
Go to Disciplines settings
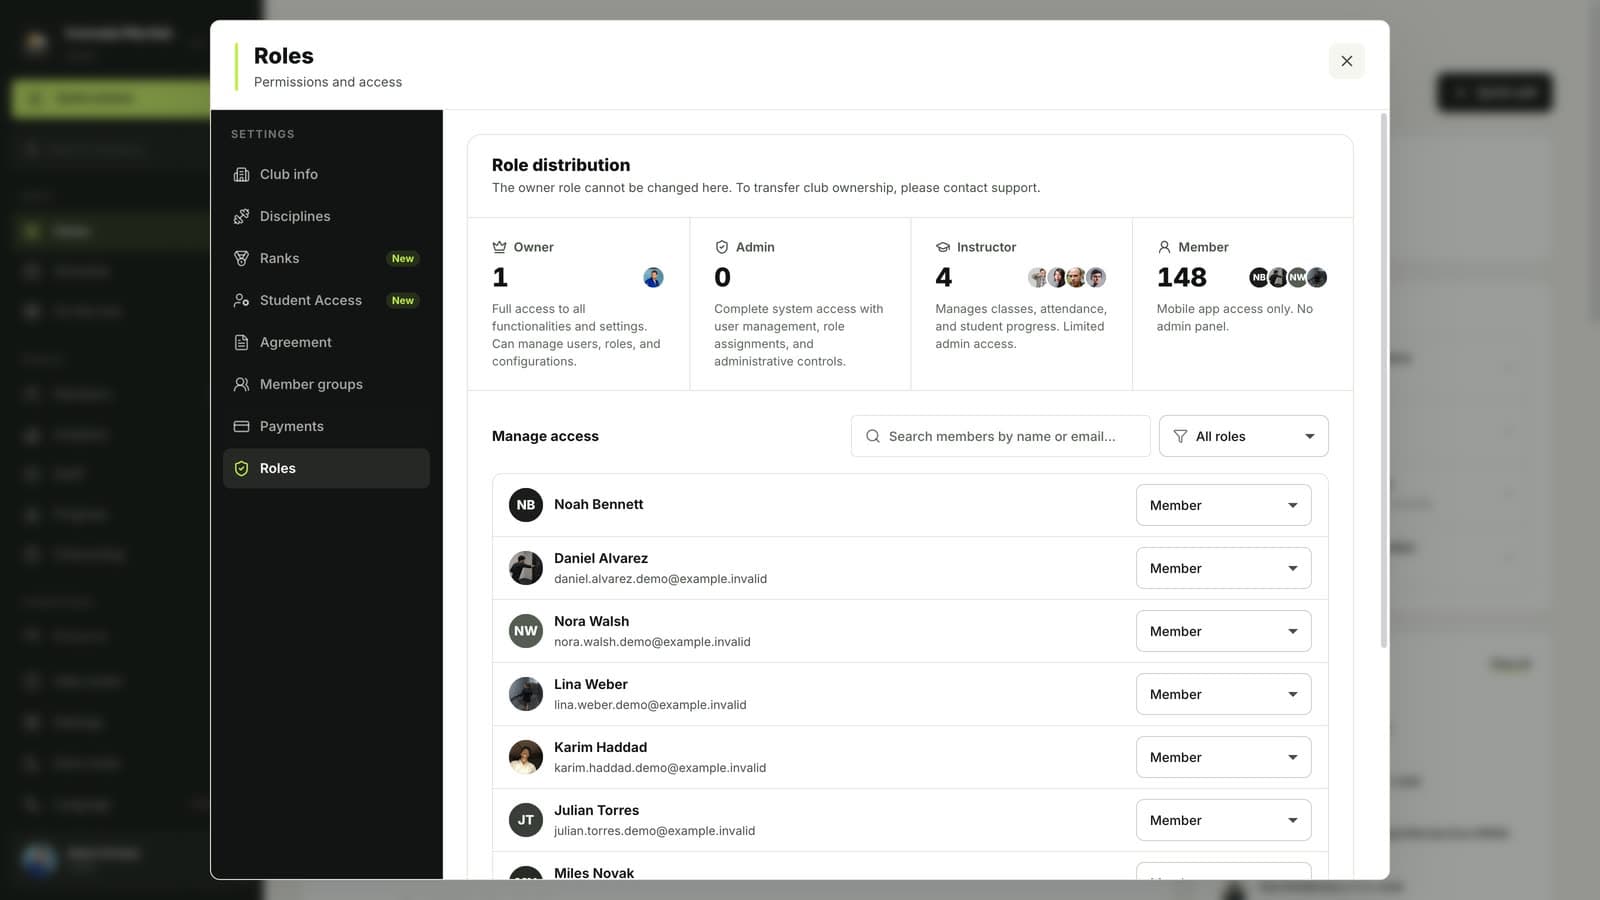click(x=326, y=216)
